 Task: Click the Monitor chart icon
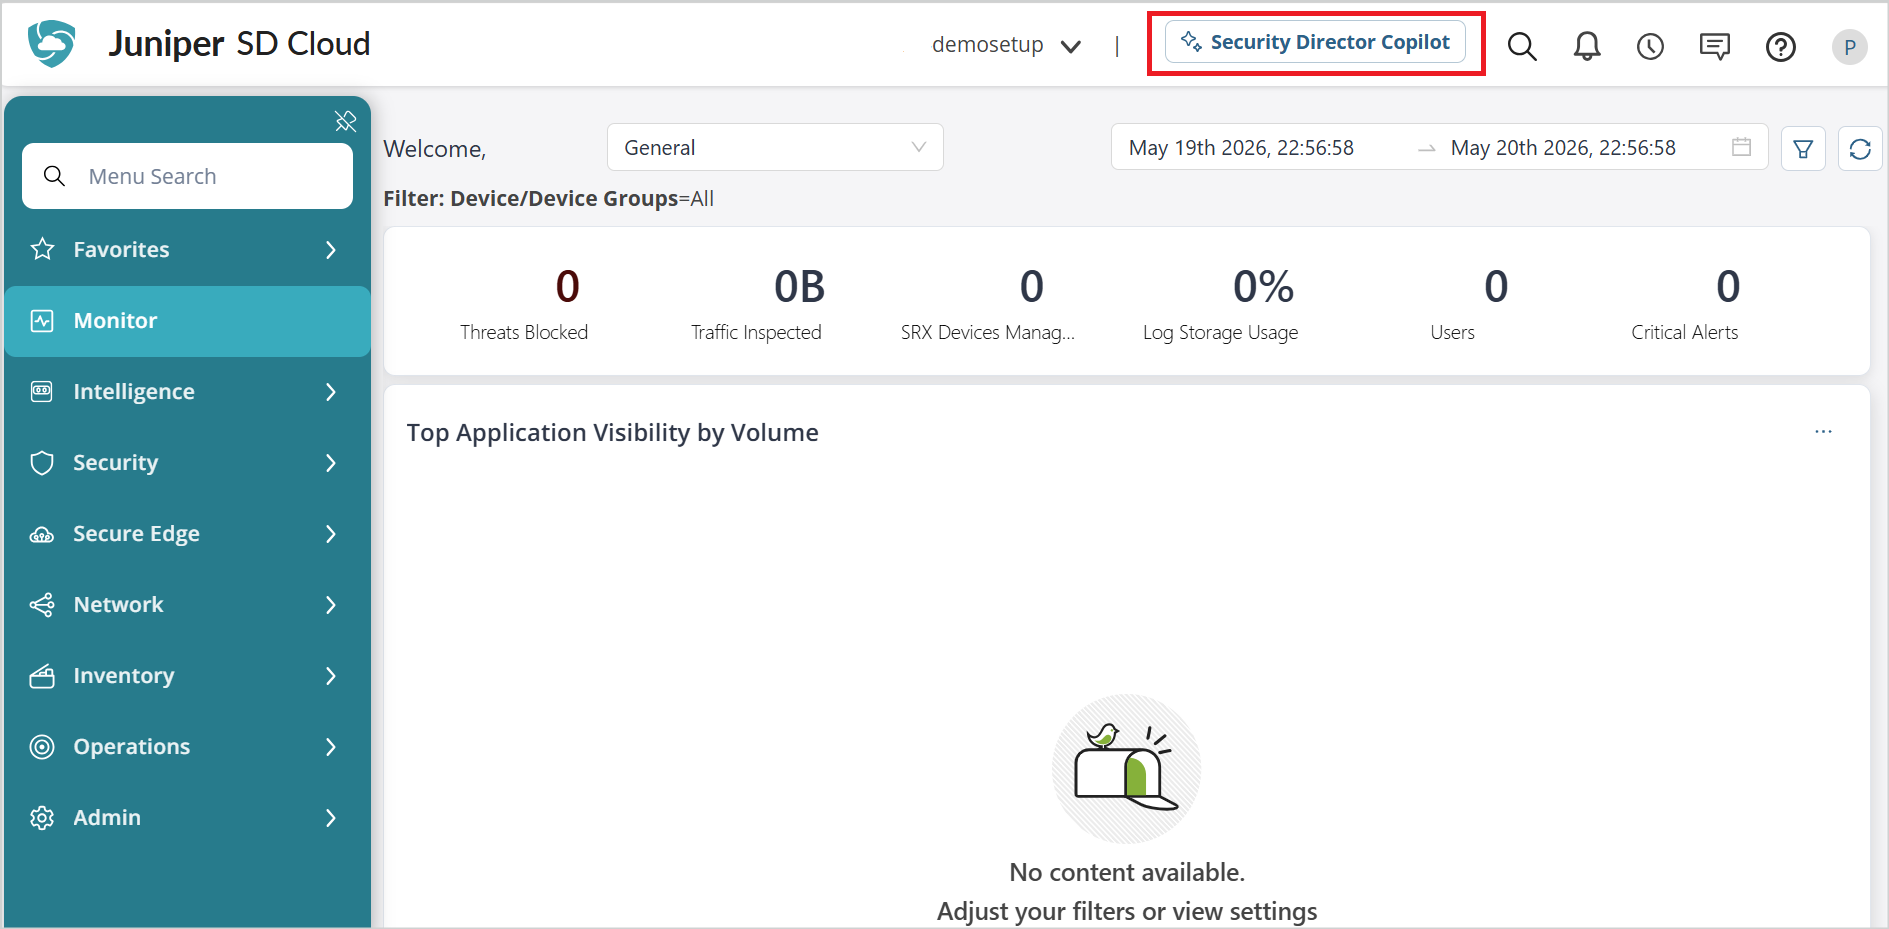tap(42, 321)
